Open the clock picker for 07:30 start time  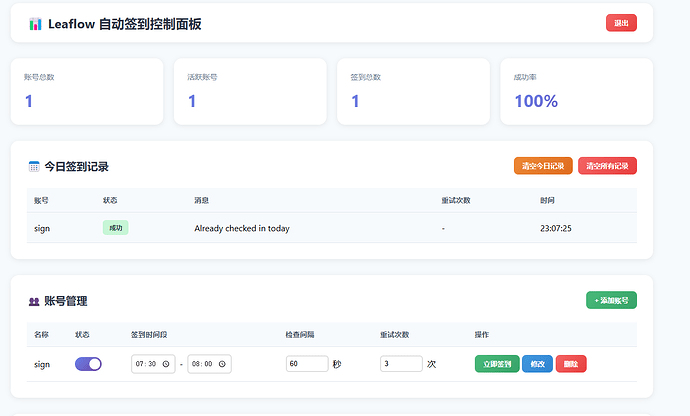coord(166,364)
